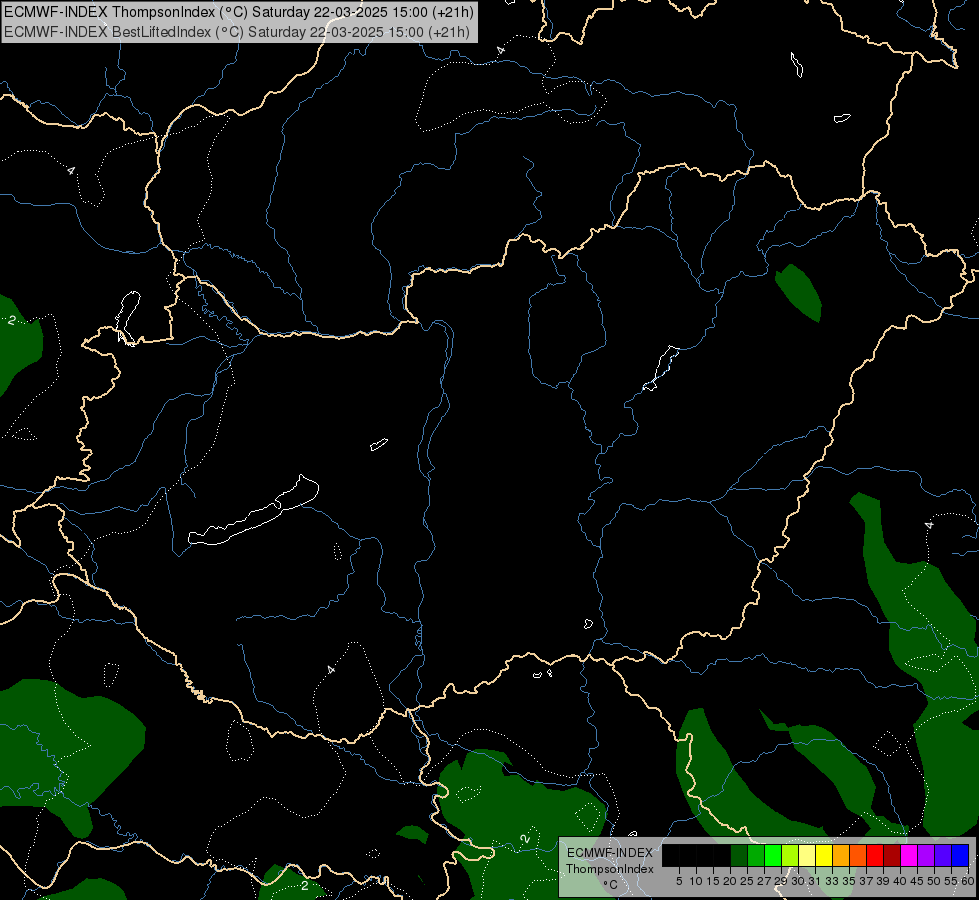Select the magenta 40–45 legend swatch

[909, 856]
